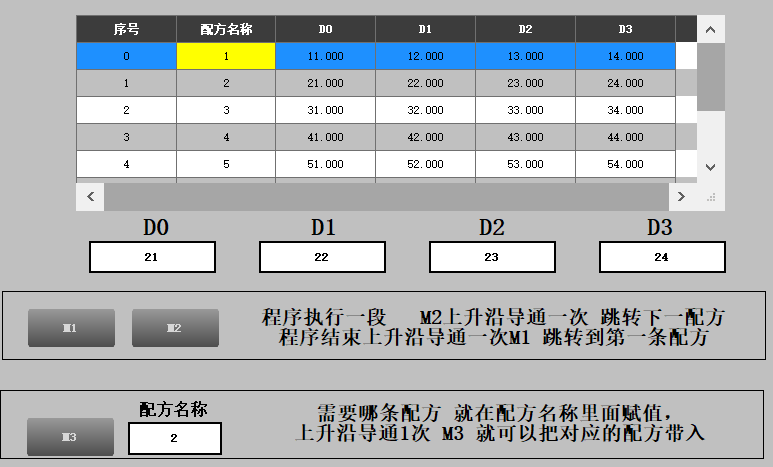Select the 54.000 cell in the table
Image resolution: width=773 pixels, height=467 pixels.
[x=625, y=164]
